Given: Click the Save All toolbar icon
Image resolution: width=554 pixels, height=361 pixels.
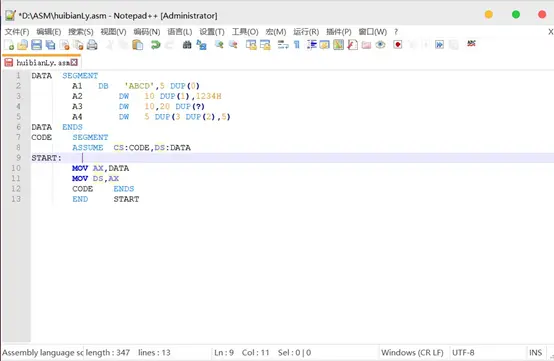Looking at the screenshot, I should [51, 45].
